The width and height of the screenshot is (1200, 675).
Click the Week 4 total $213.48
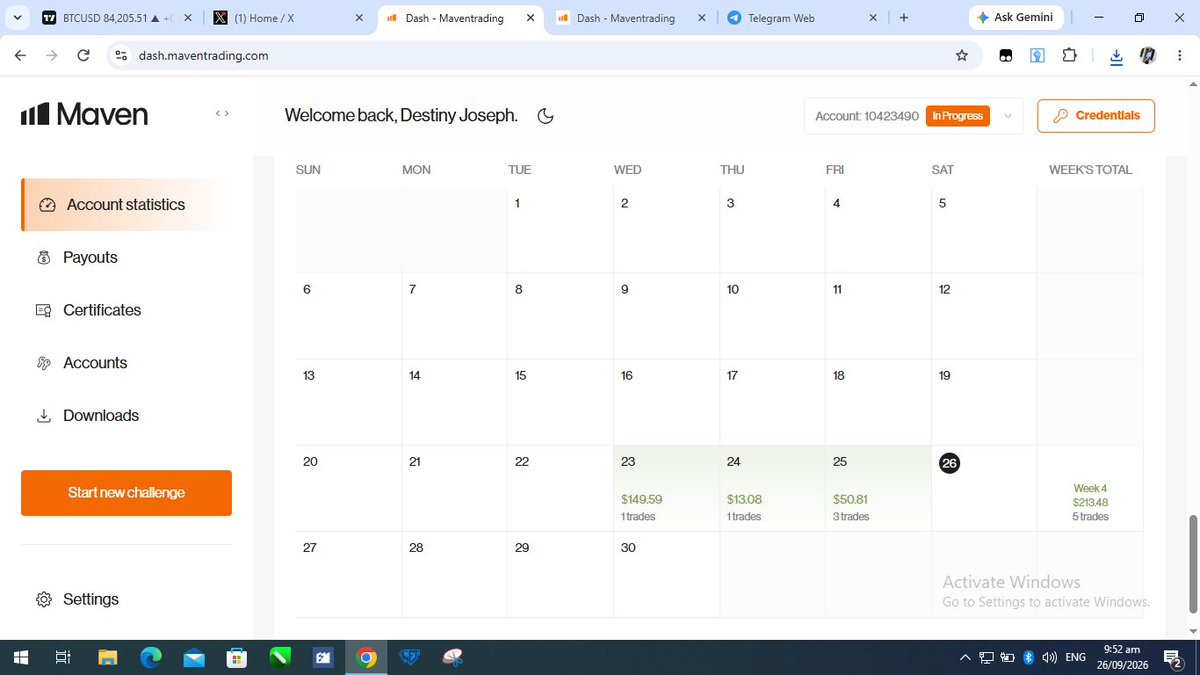(x=1090, y=502)
